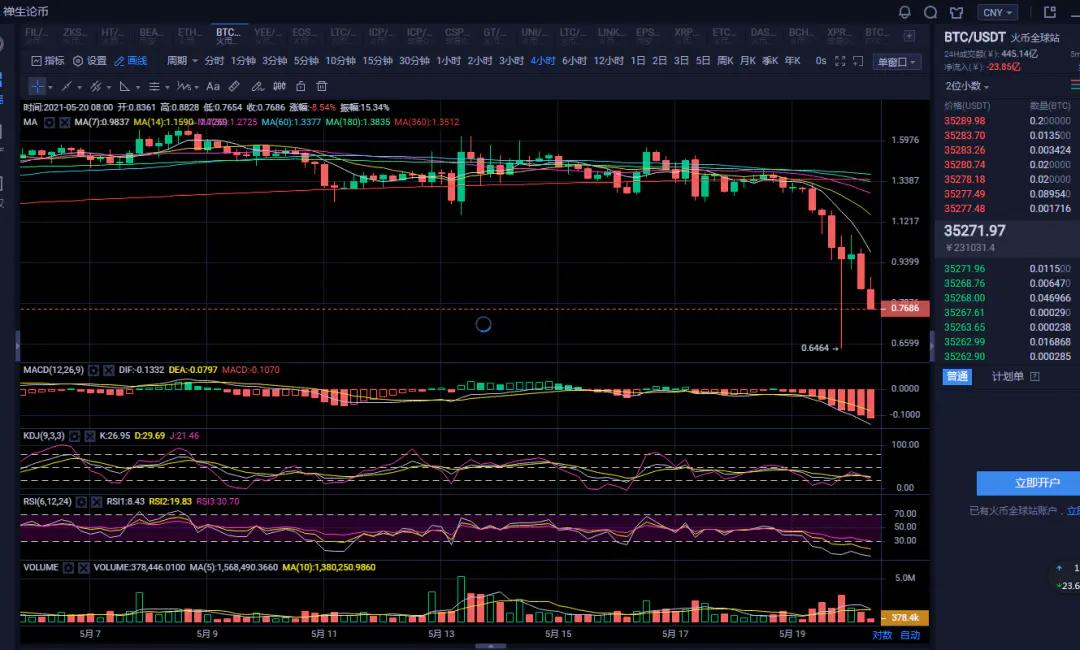Click the pop-out window icon in title bar

[x=1050, y=12]
